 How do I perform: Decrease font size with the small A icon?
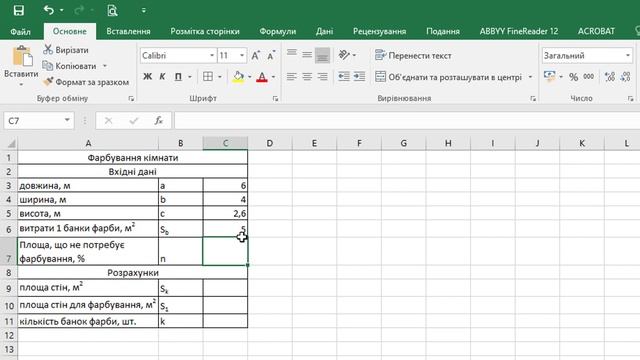click(271, 56)
